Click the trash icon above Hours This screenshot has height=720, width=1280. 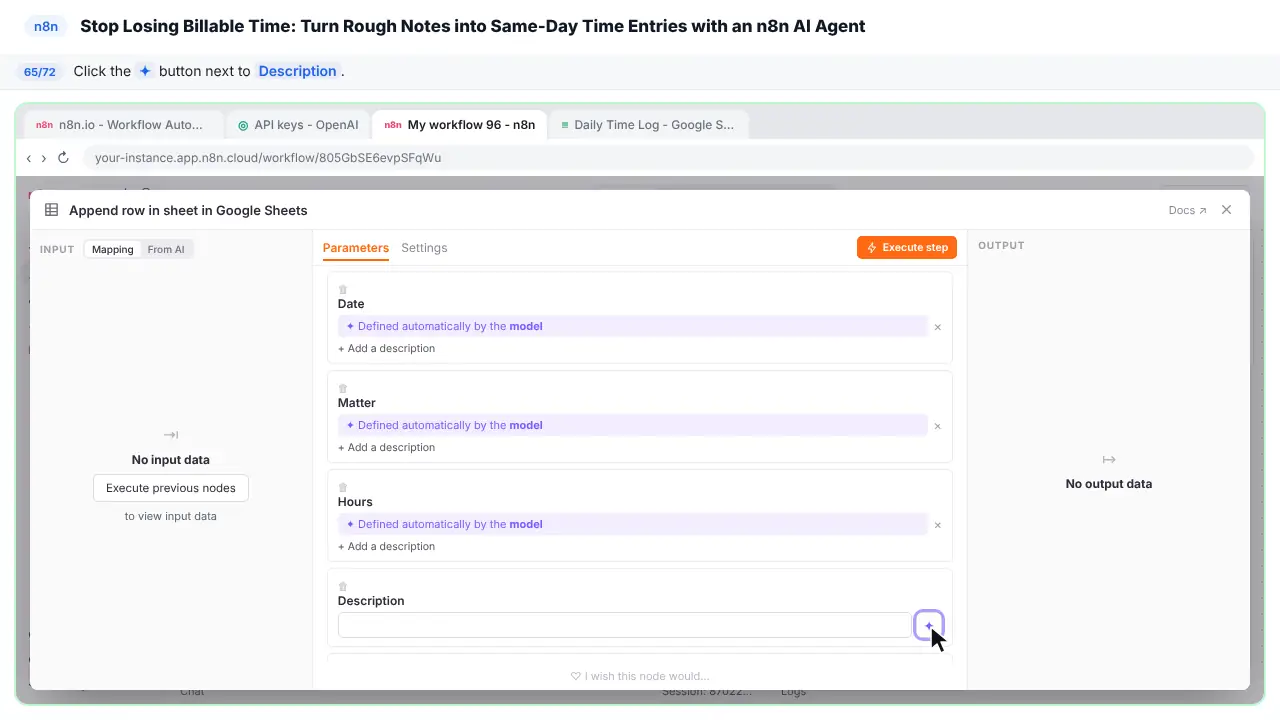pyautogui.click(x=343, y=488)
